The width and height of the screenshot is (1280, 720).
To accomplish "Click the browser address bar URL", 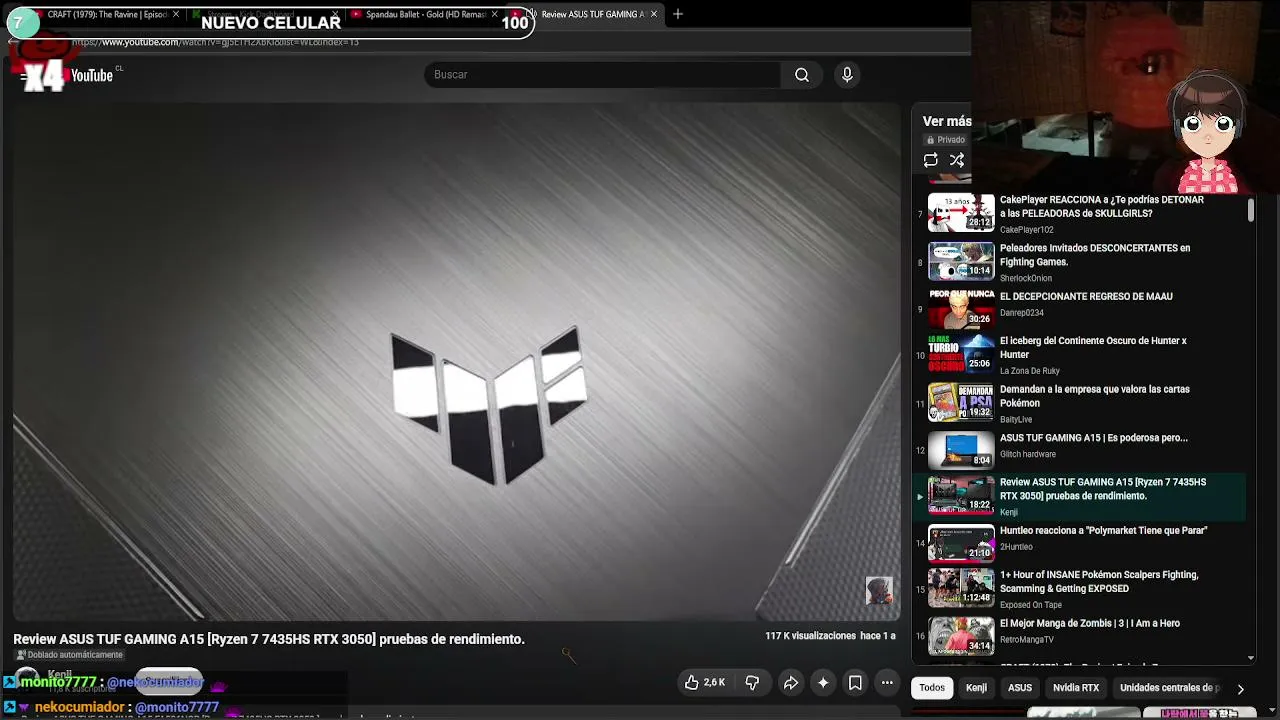I will [x=215, y=42].
